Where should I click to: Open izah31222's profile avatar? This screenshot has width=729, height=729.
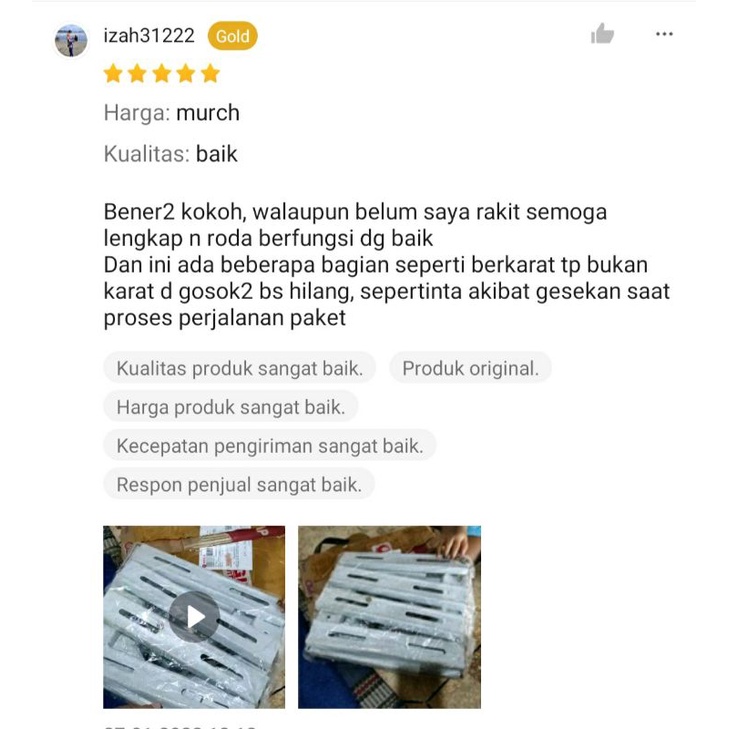(x=71, y=40)
